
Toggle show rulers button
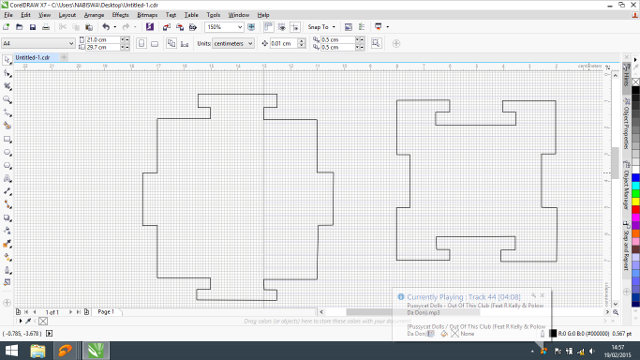[x=268, y=27]
